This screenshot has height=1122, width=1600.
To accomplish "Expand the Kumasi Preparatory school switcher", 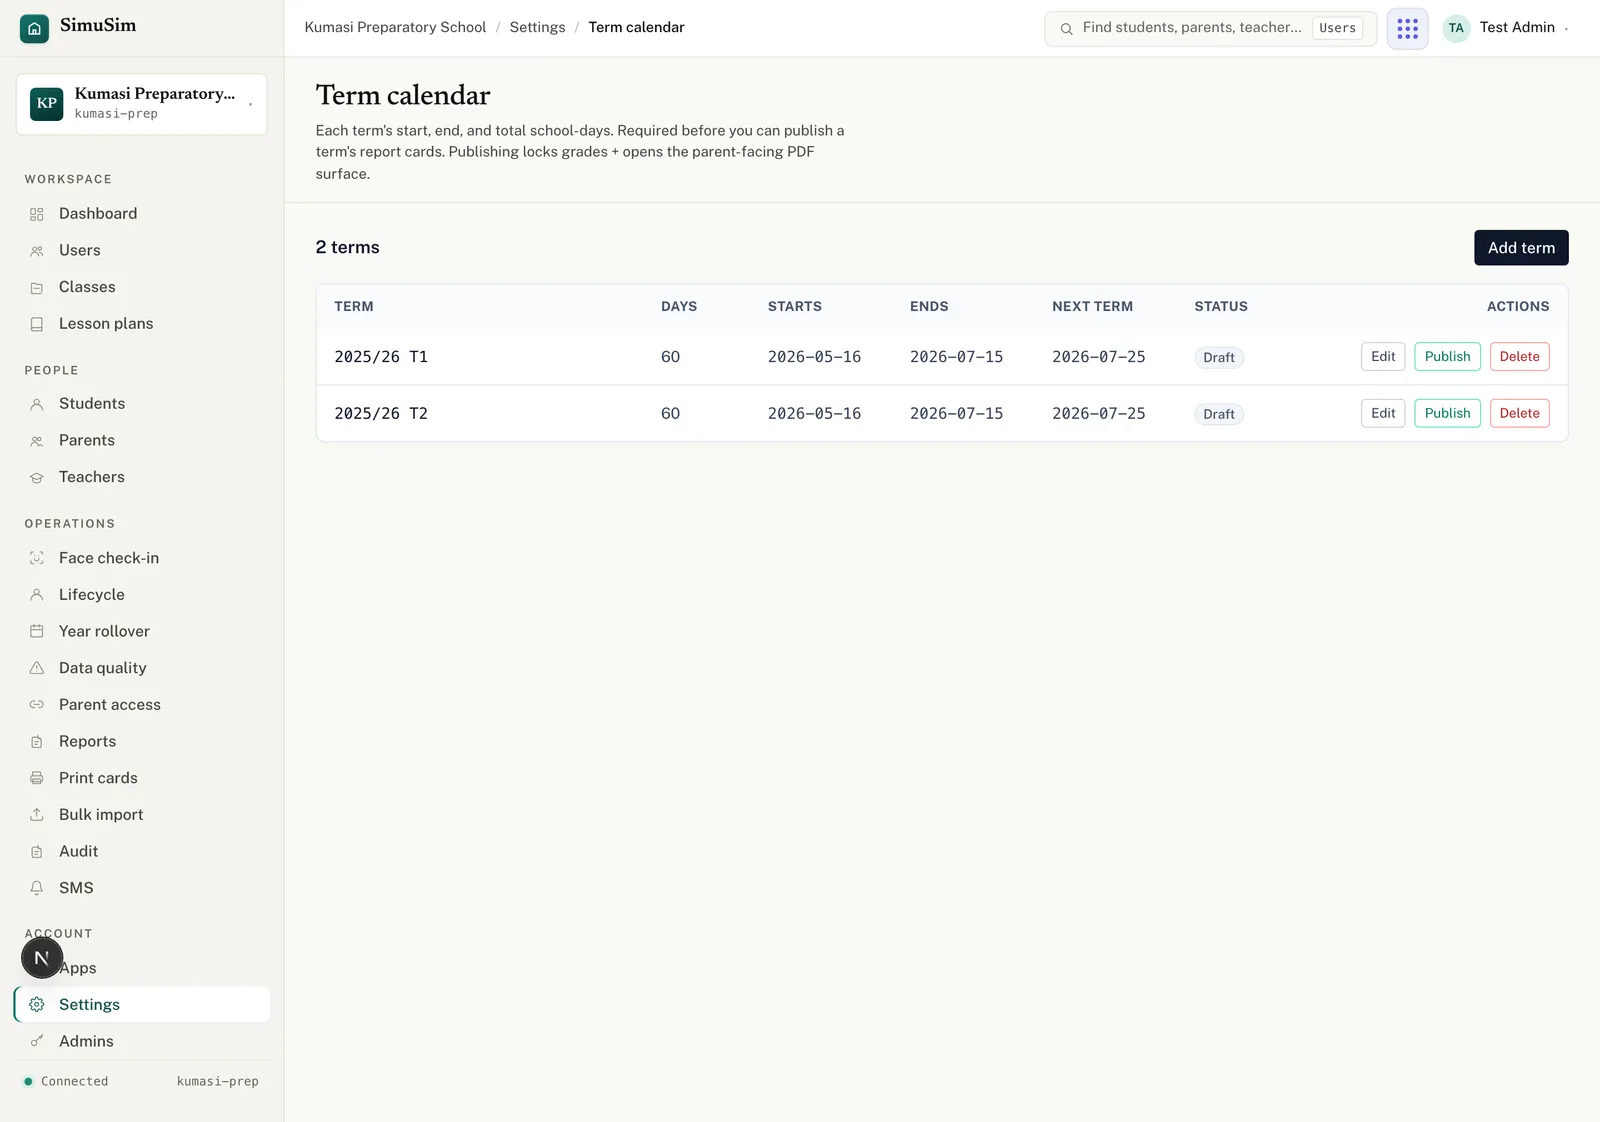I will coord(141,104).
